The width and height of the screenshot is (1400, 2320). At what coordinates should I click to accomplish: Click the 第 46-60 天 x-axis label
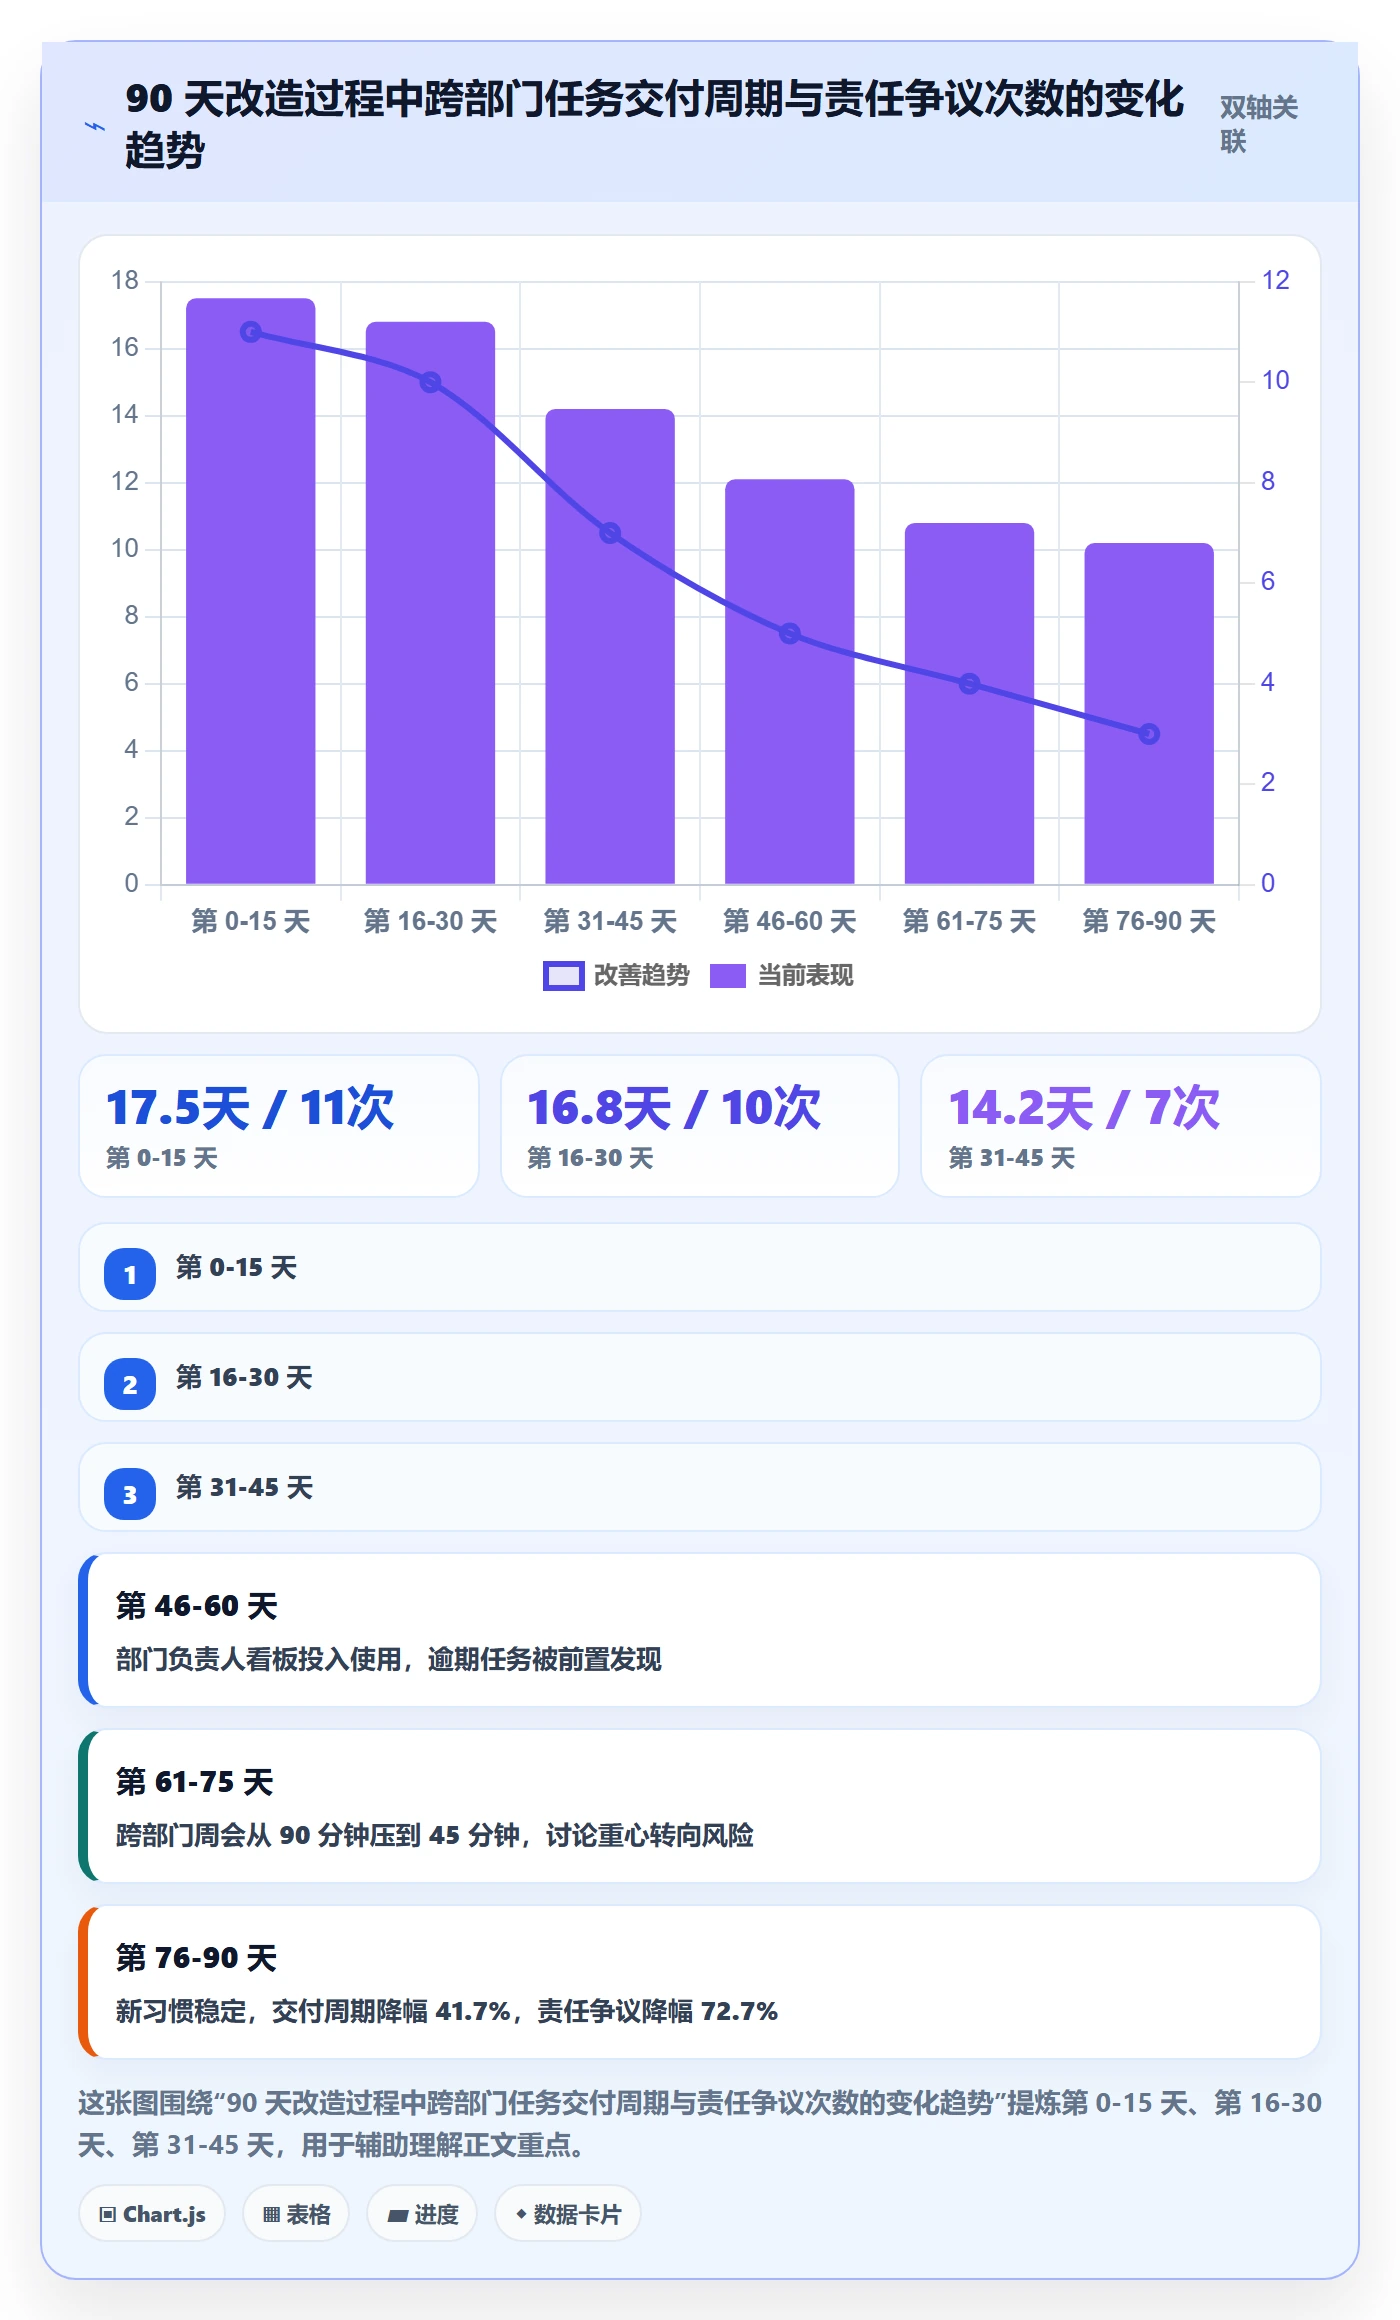click(790, 921)
